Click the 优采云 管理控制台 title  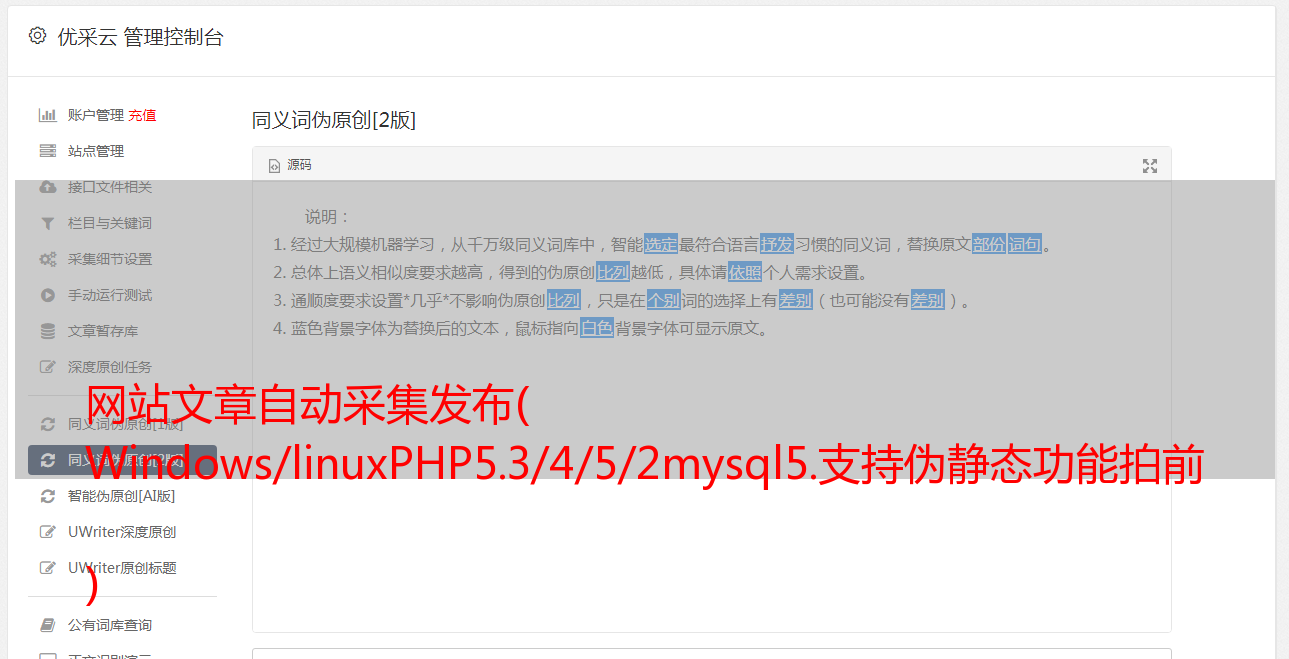(140, 37)
